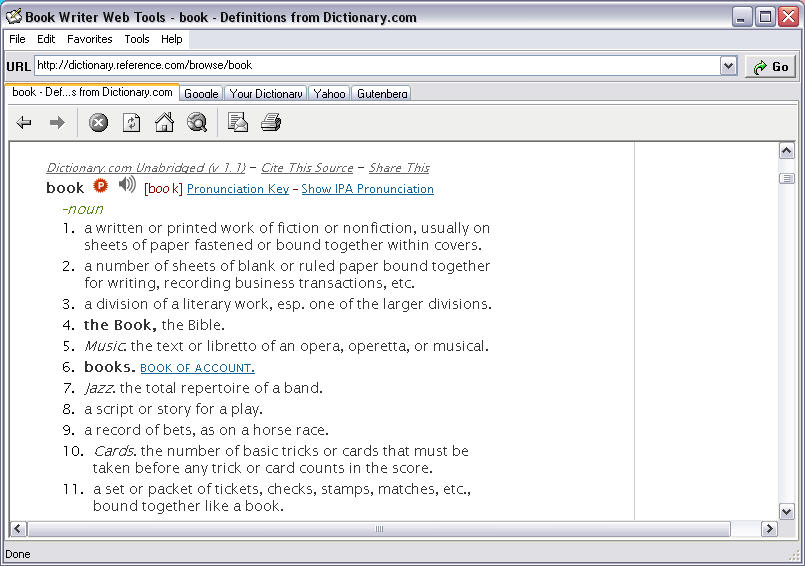Viewport: 805px width, 566px height.
Task: Click 'Music. the text or libretto' definition
Action: coord(286,346)
